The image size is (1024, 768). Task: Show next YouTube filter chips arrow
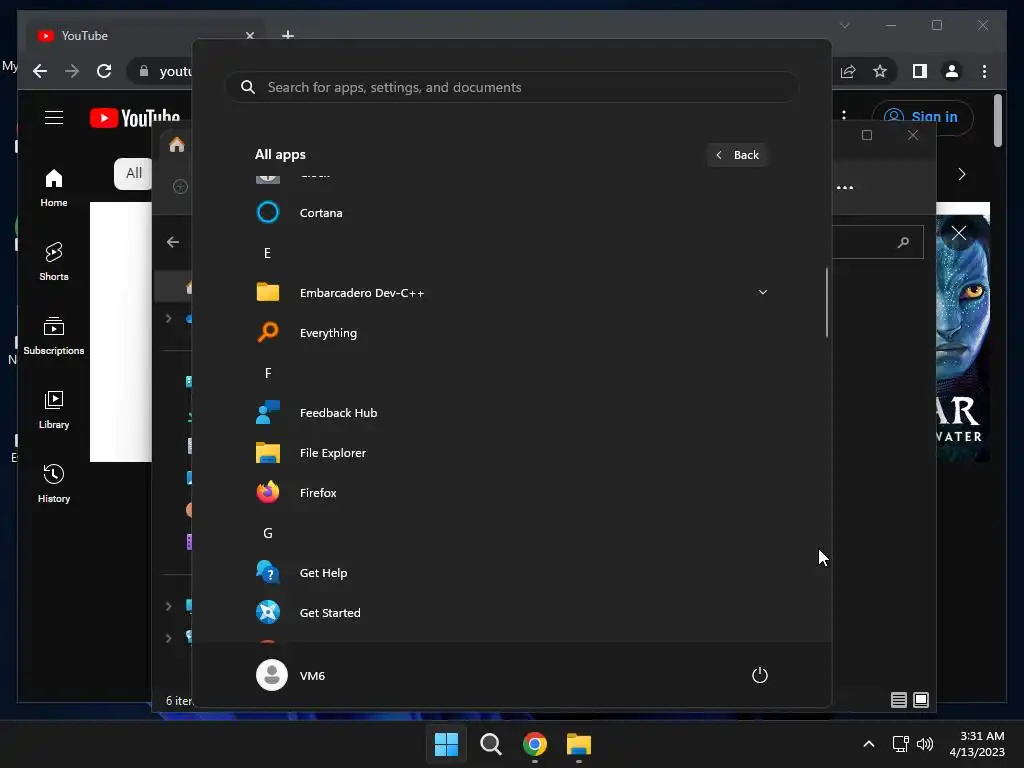[x=961, y=174]
